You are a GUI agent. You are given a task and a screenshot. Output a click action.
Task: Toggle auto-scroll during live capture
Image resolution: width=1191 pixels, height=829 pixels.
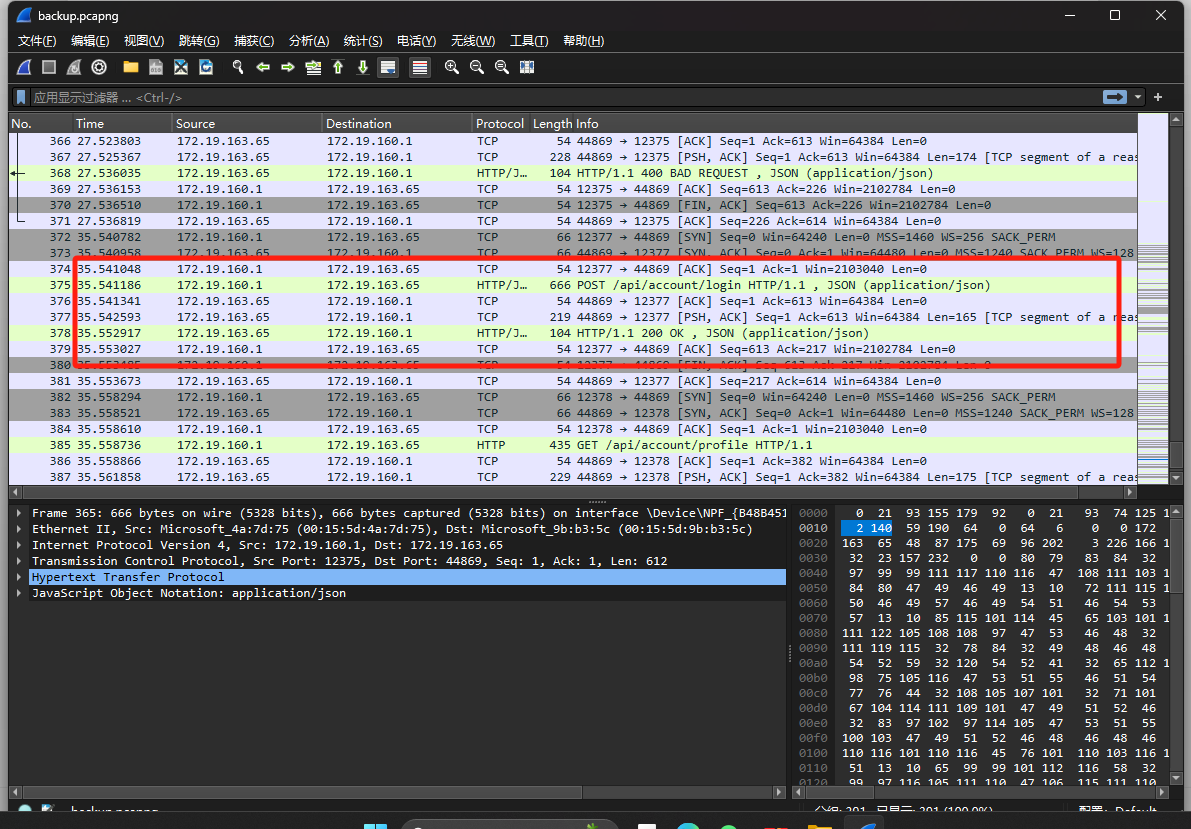pyautogui.click(x=388, y=67)
